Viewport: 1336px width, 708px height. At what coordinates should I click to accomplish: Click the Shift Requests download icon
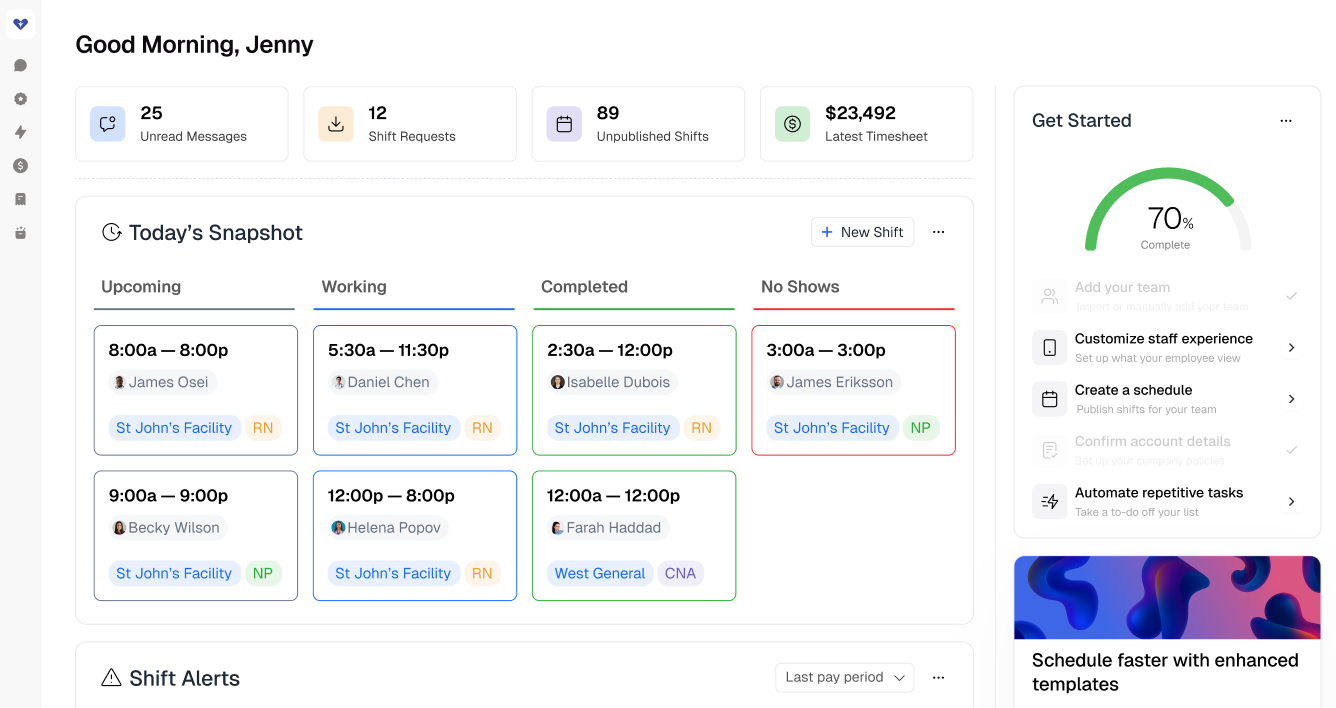point(336,124)
